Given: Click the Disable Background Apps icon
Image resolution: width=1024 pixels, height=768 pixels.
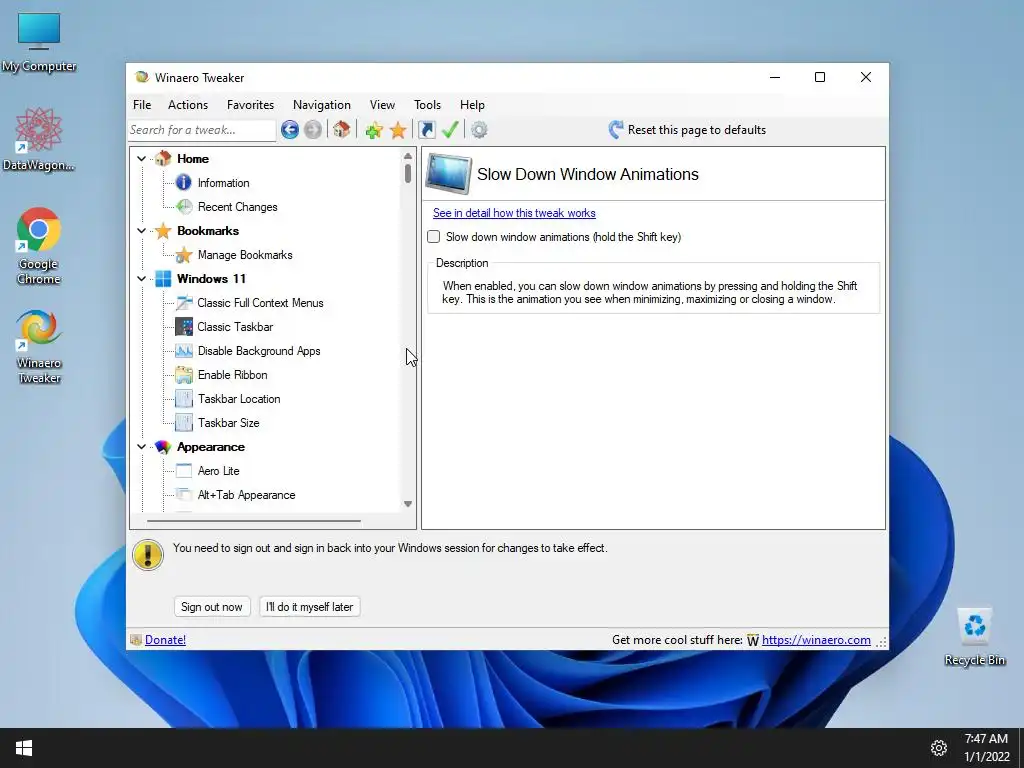Looking at the screenshot, I should pyautogui.click(x=184, y=351).
